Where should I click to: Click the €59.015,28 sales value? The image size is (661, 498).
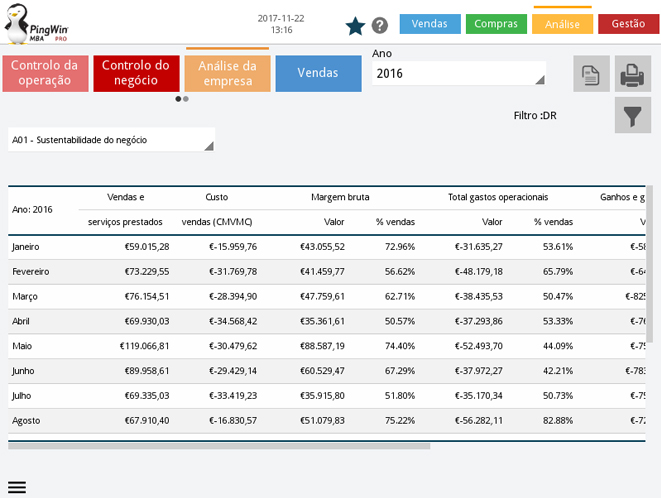147,247
